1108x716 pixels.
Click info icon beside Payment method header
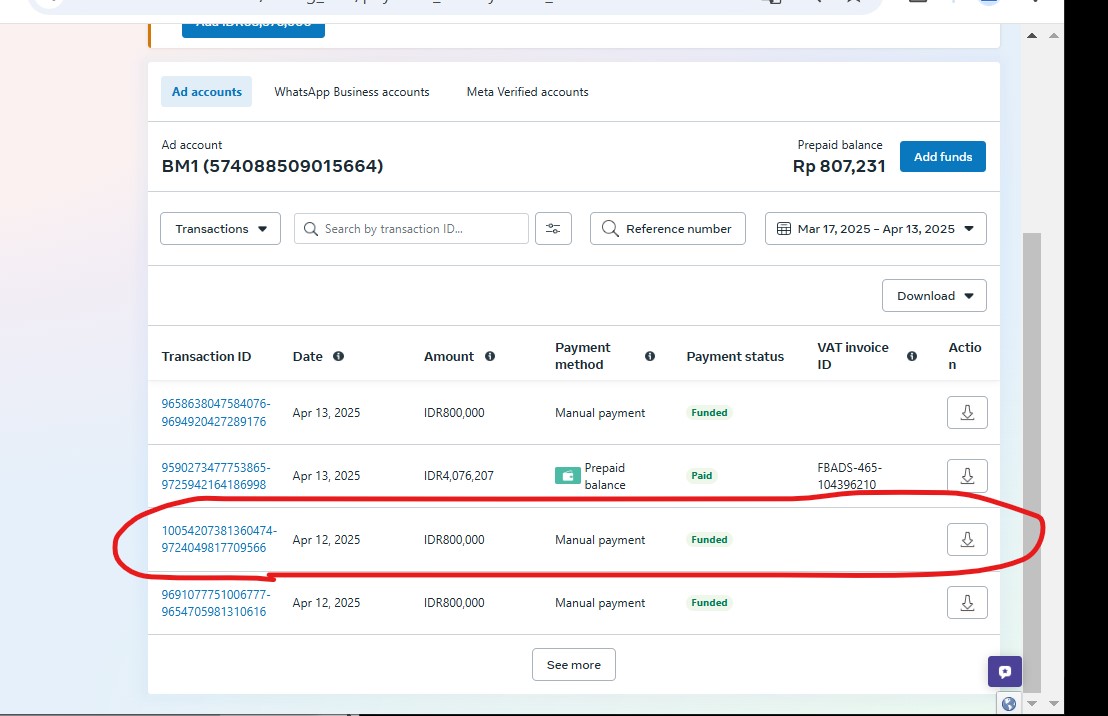tap(650, 356)
